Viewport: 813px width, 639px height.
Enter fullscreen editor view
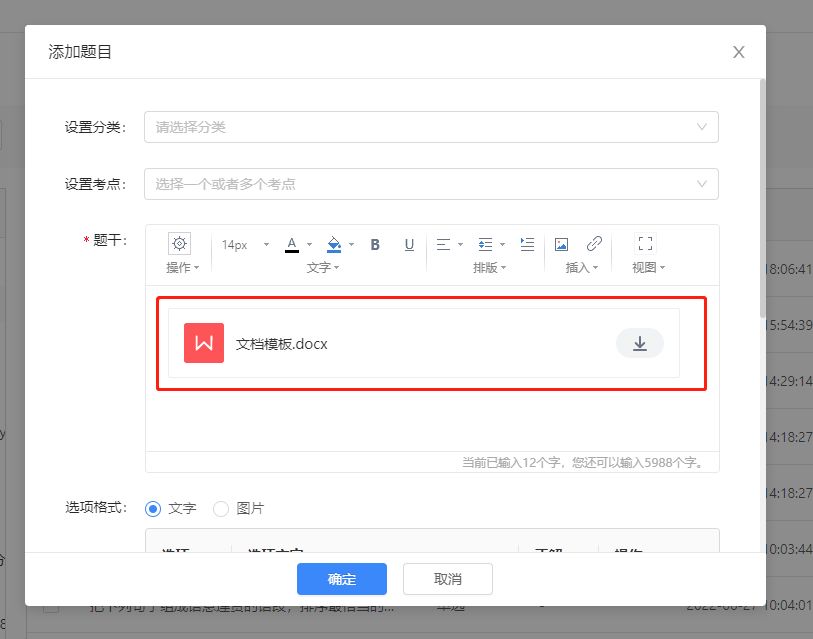[645, 244]
